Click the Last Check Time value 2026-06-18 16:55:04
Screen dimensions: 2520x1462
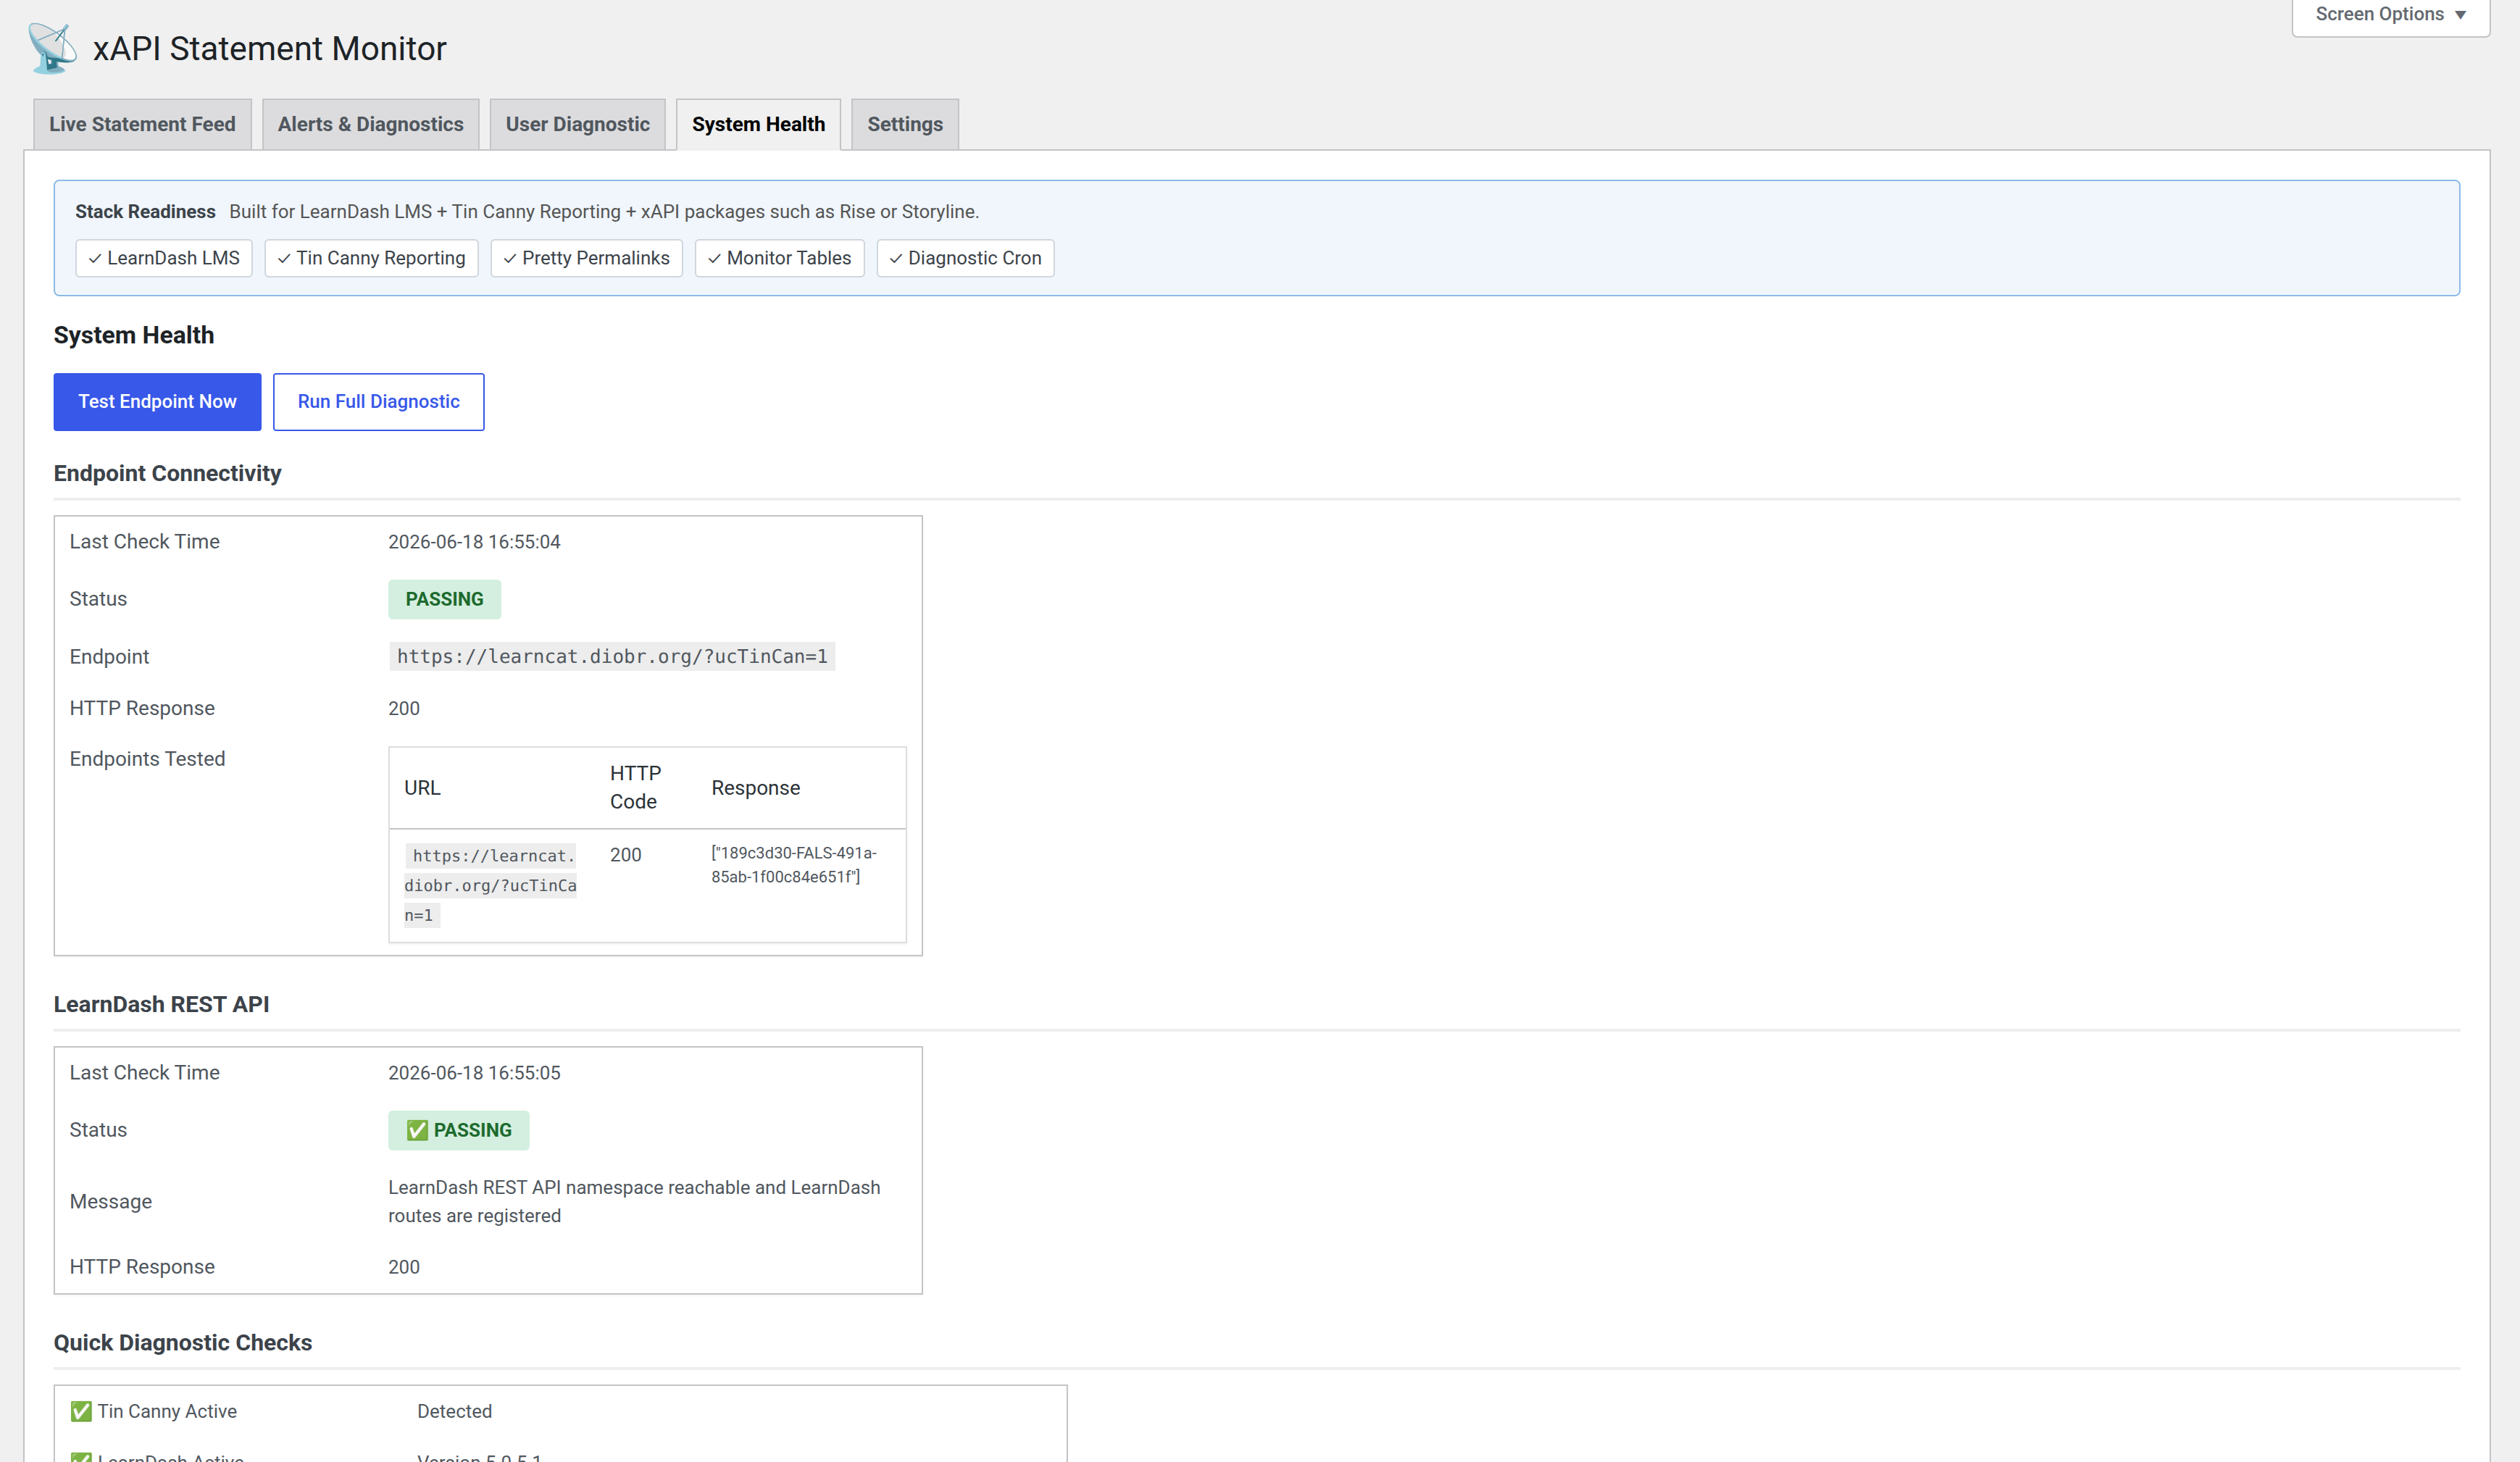pos(474,542)
